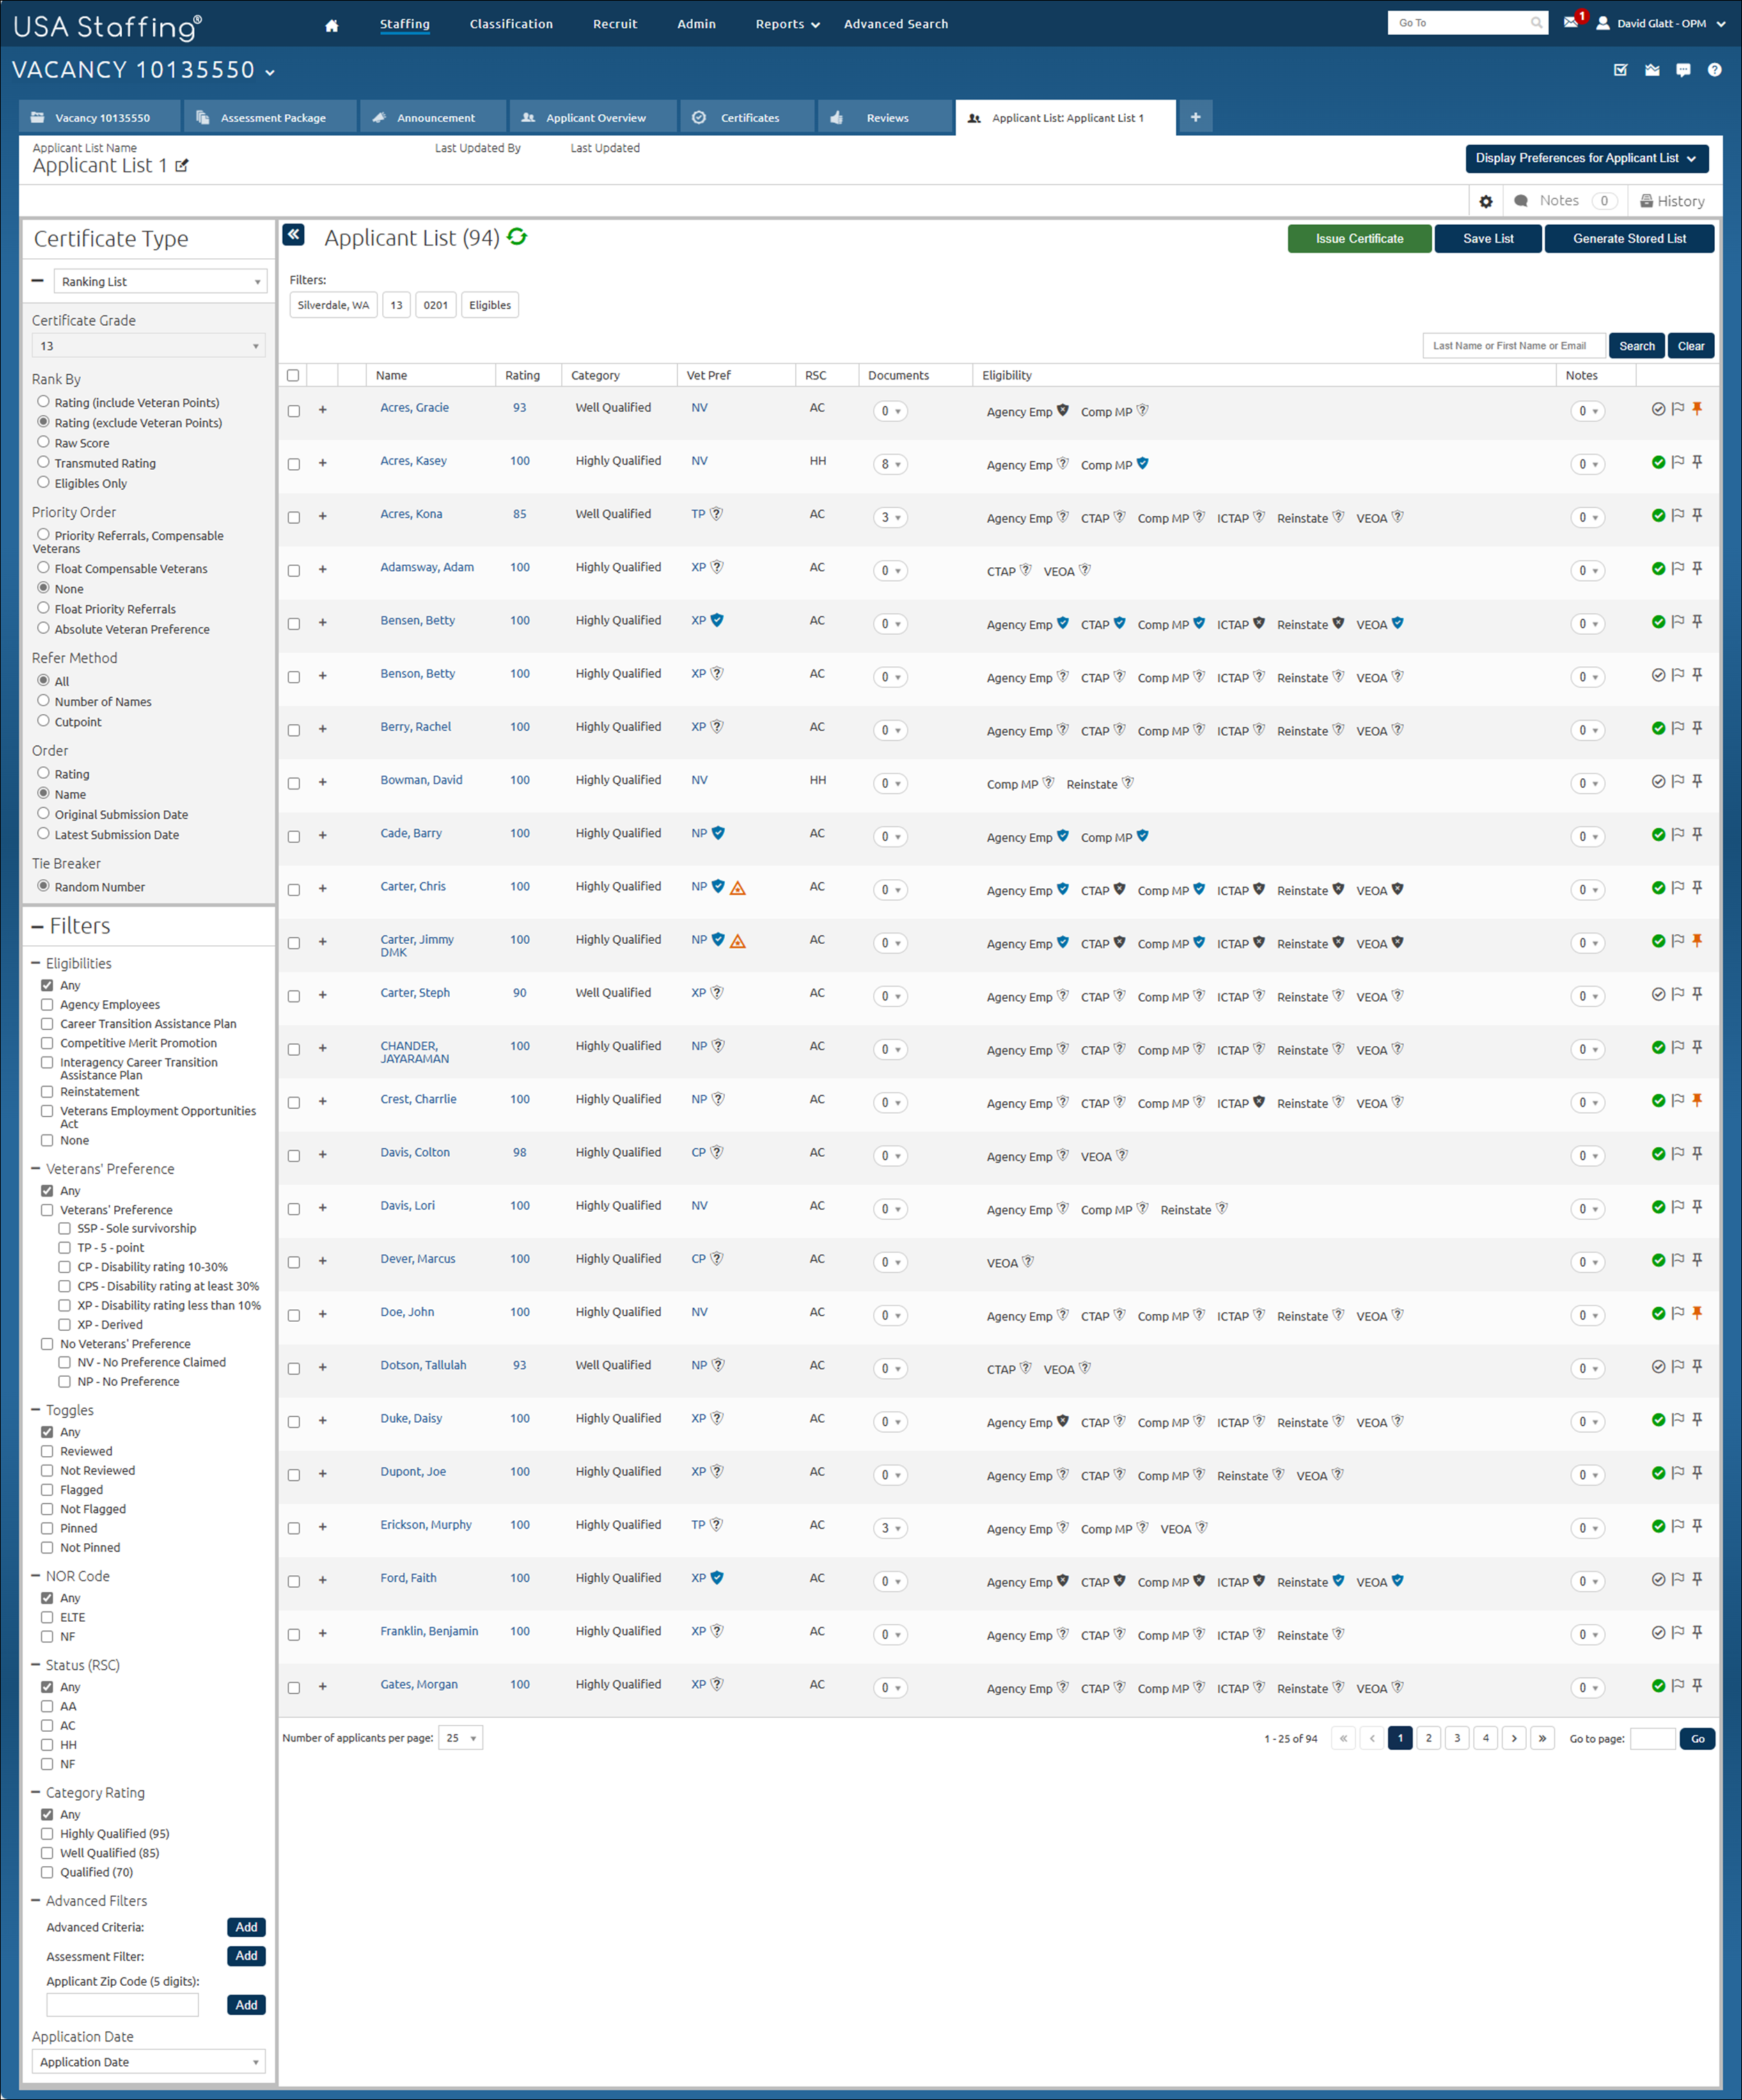Viewport: 1742px width, 2100px height.
Task: Open the Ranking List certificate type dropdown
Action: (x=160, y=282)
